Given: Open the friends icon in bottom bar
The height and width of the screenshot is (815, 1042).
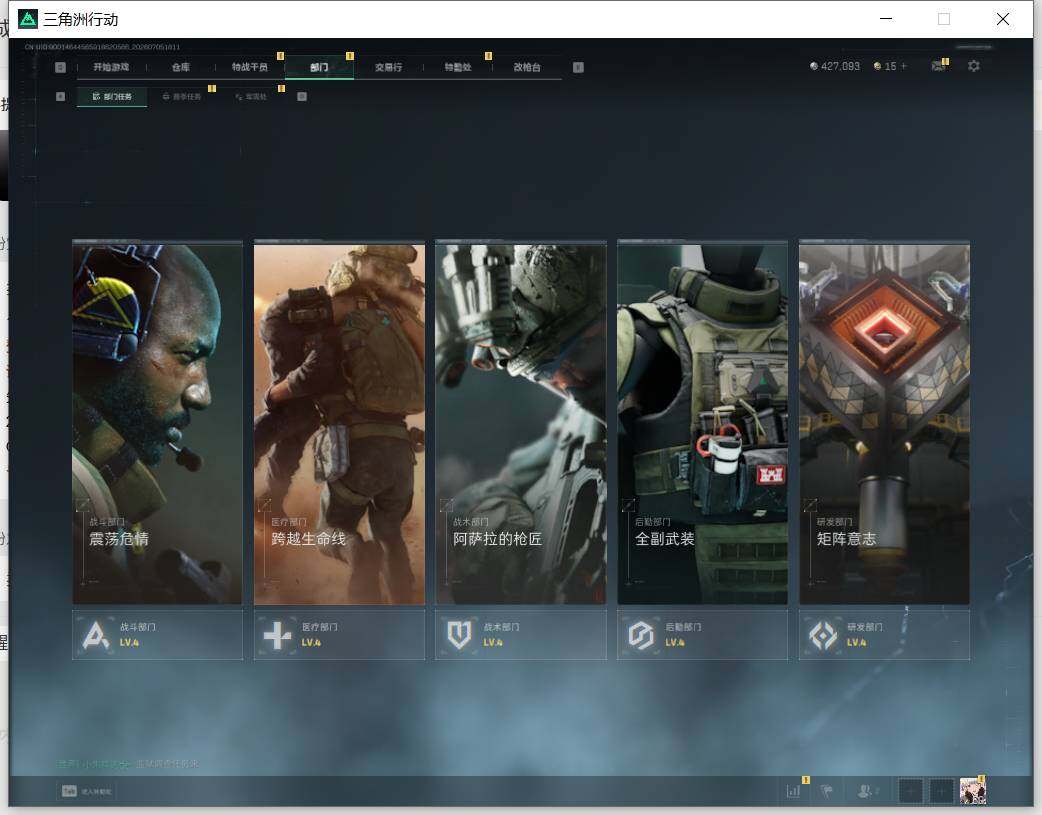Looking at the screenshot, I should coord(867,790).
